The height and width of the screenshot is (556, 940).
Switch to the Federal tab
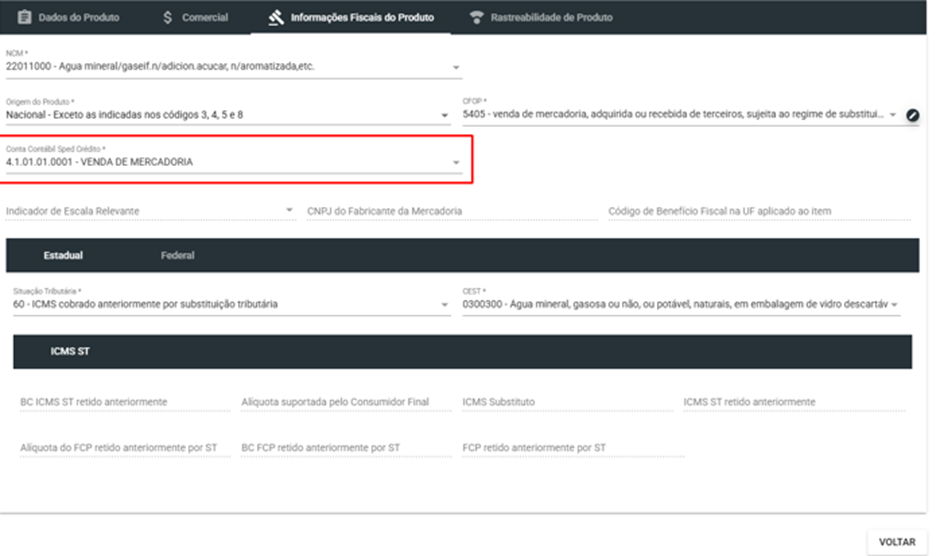tap(177, 256)
